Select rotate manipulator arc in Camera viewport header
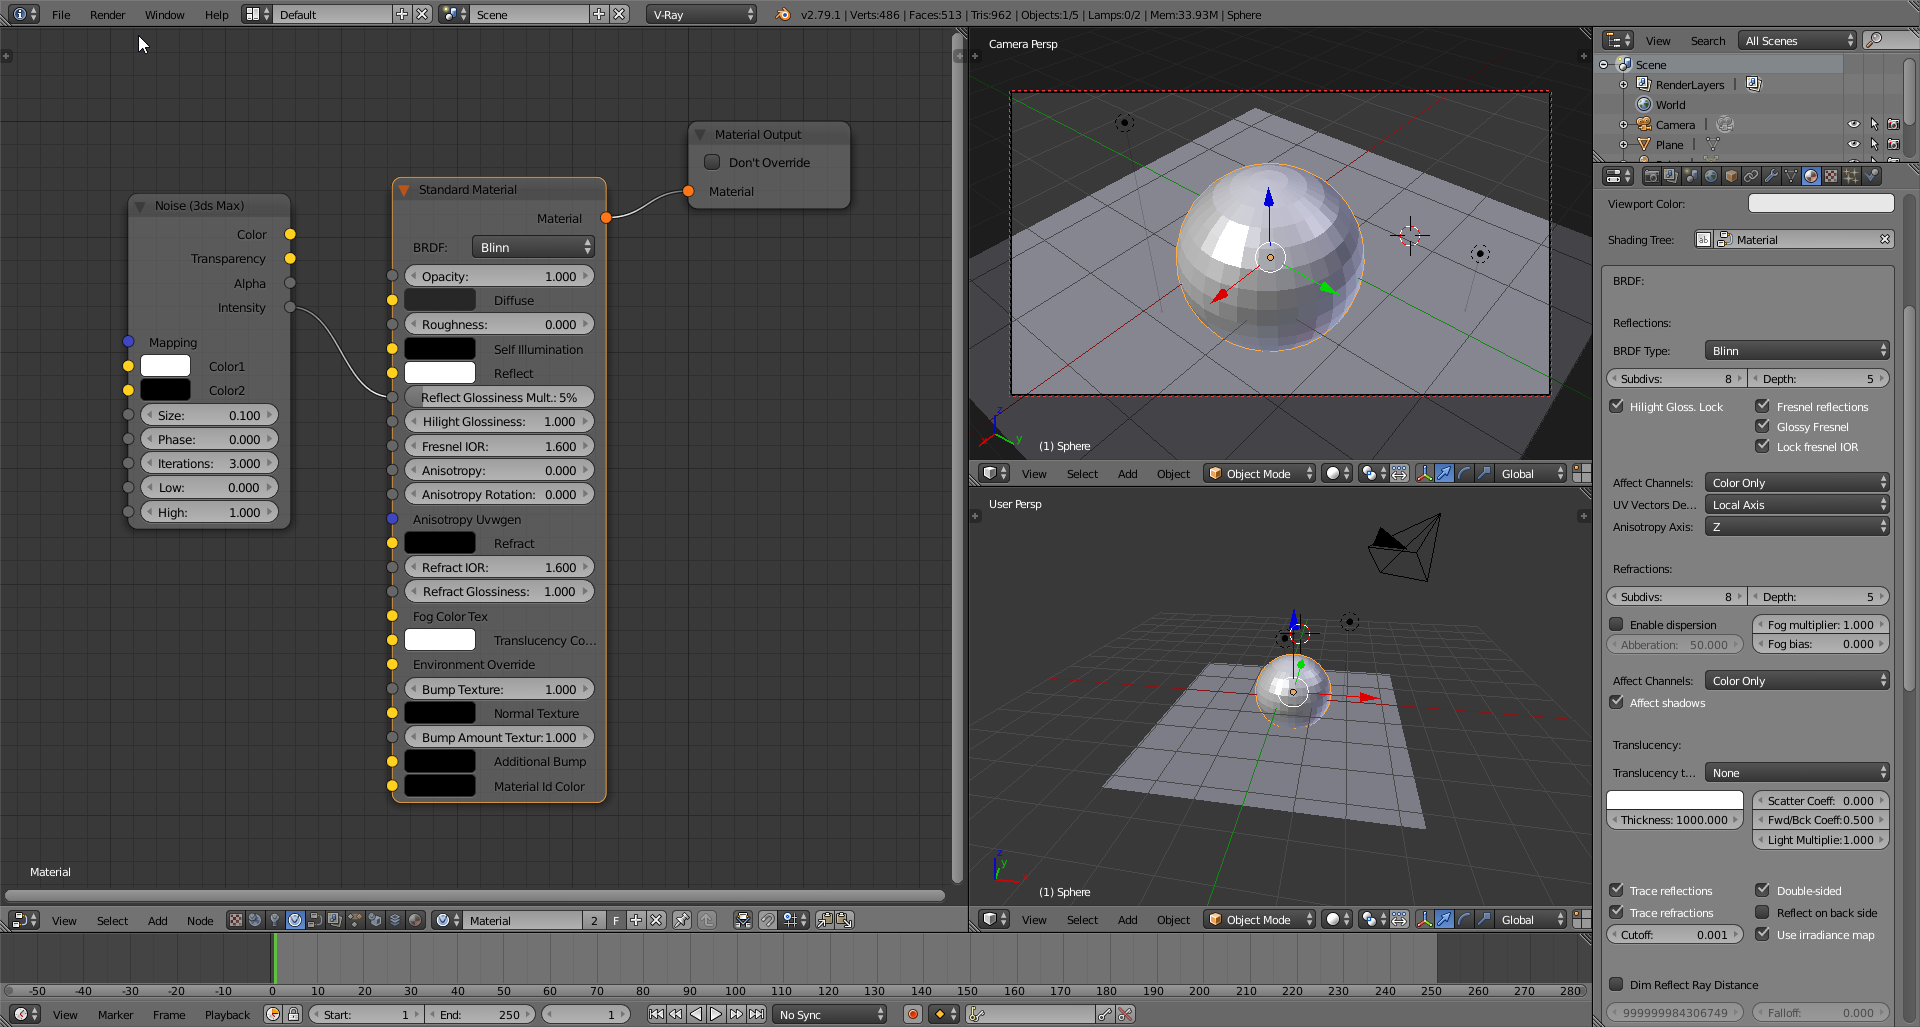The height and width of the screenshot is (1027, 1920). coord(1465,473)
